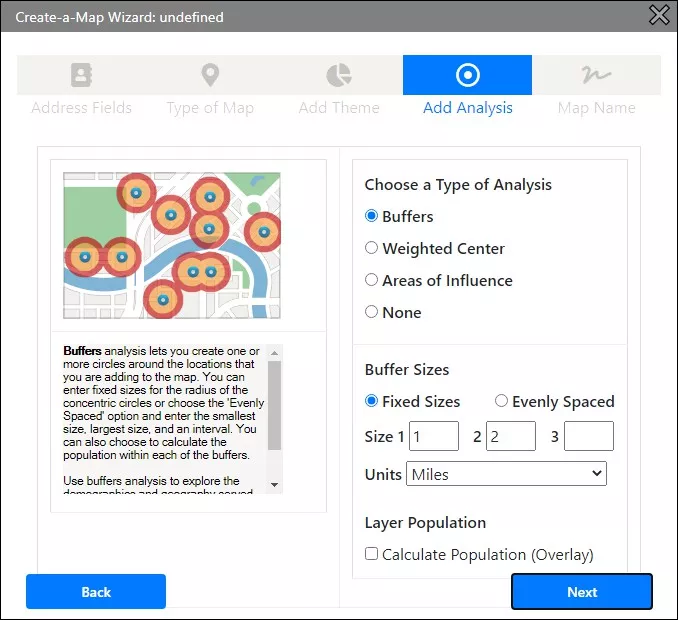Image resolution: width=678 pixels, height=620 pixels.
Task: Click the Add Theme pie chart icon
Action: [339, 75]
